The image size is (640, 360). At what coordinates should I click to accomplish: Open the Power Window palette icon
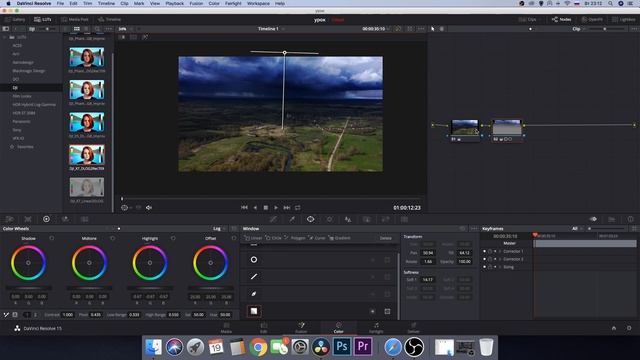click(x=311, y=219)
